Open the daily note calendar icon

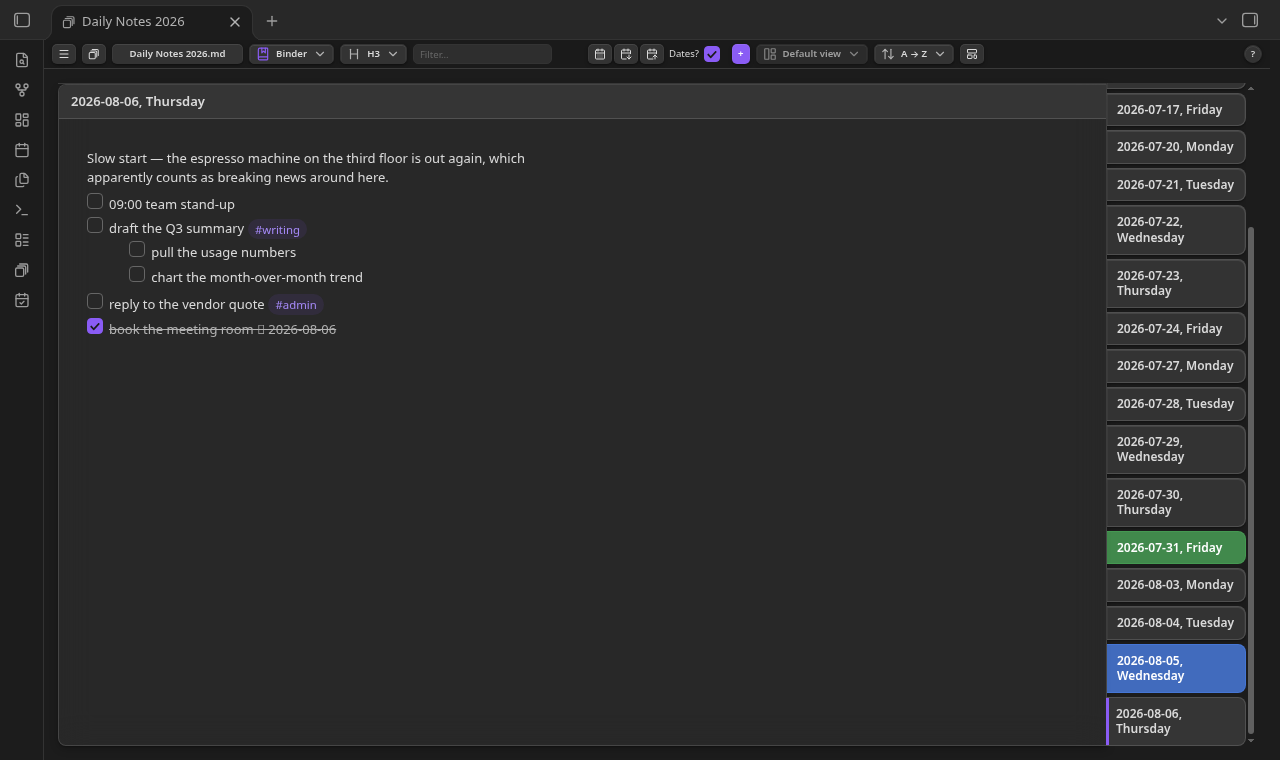click(x=22, y=150)
